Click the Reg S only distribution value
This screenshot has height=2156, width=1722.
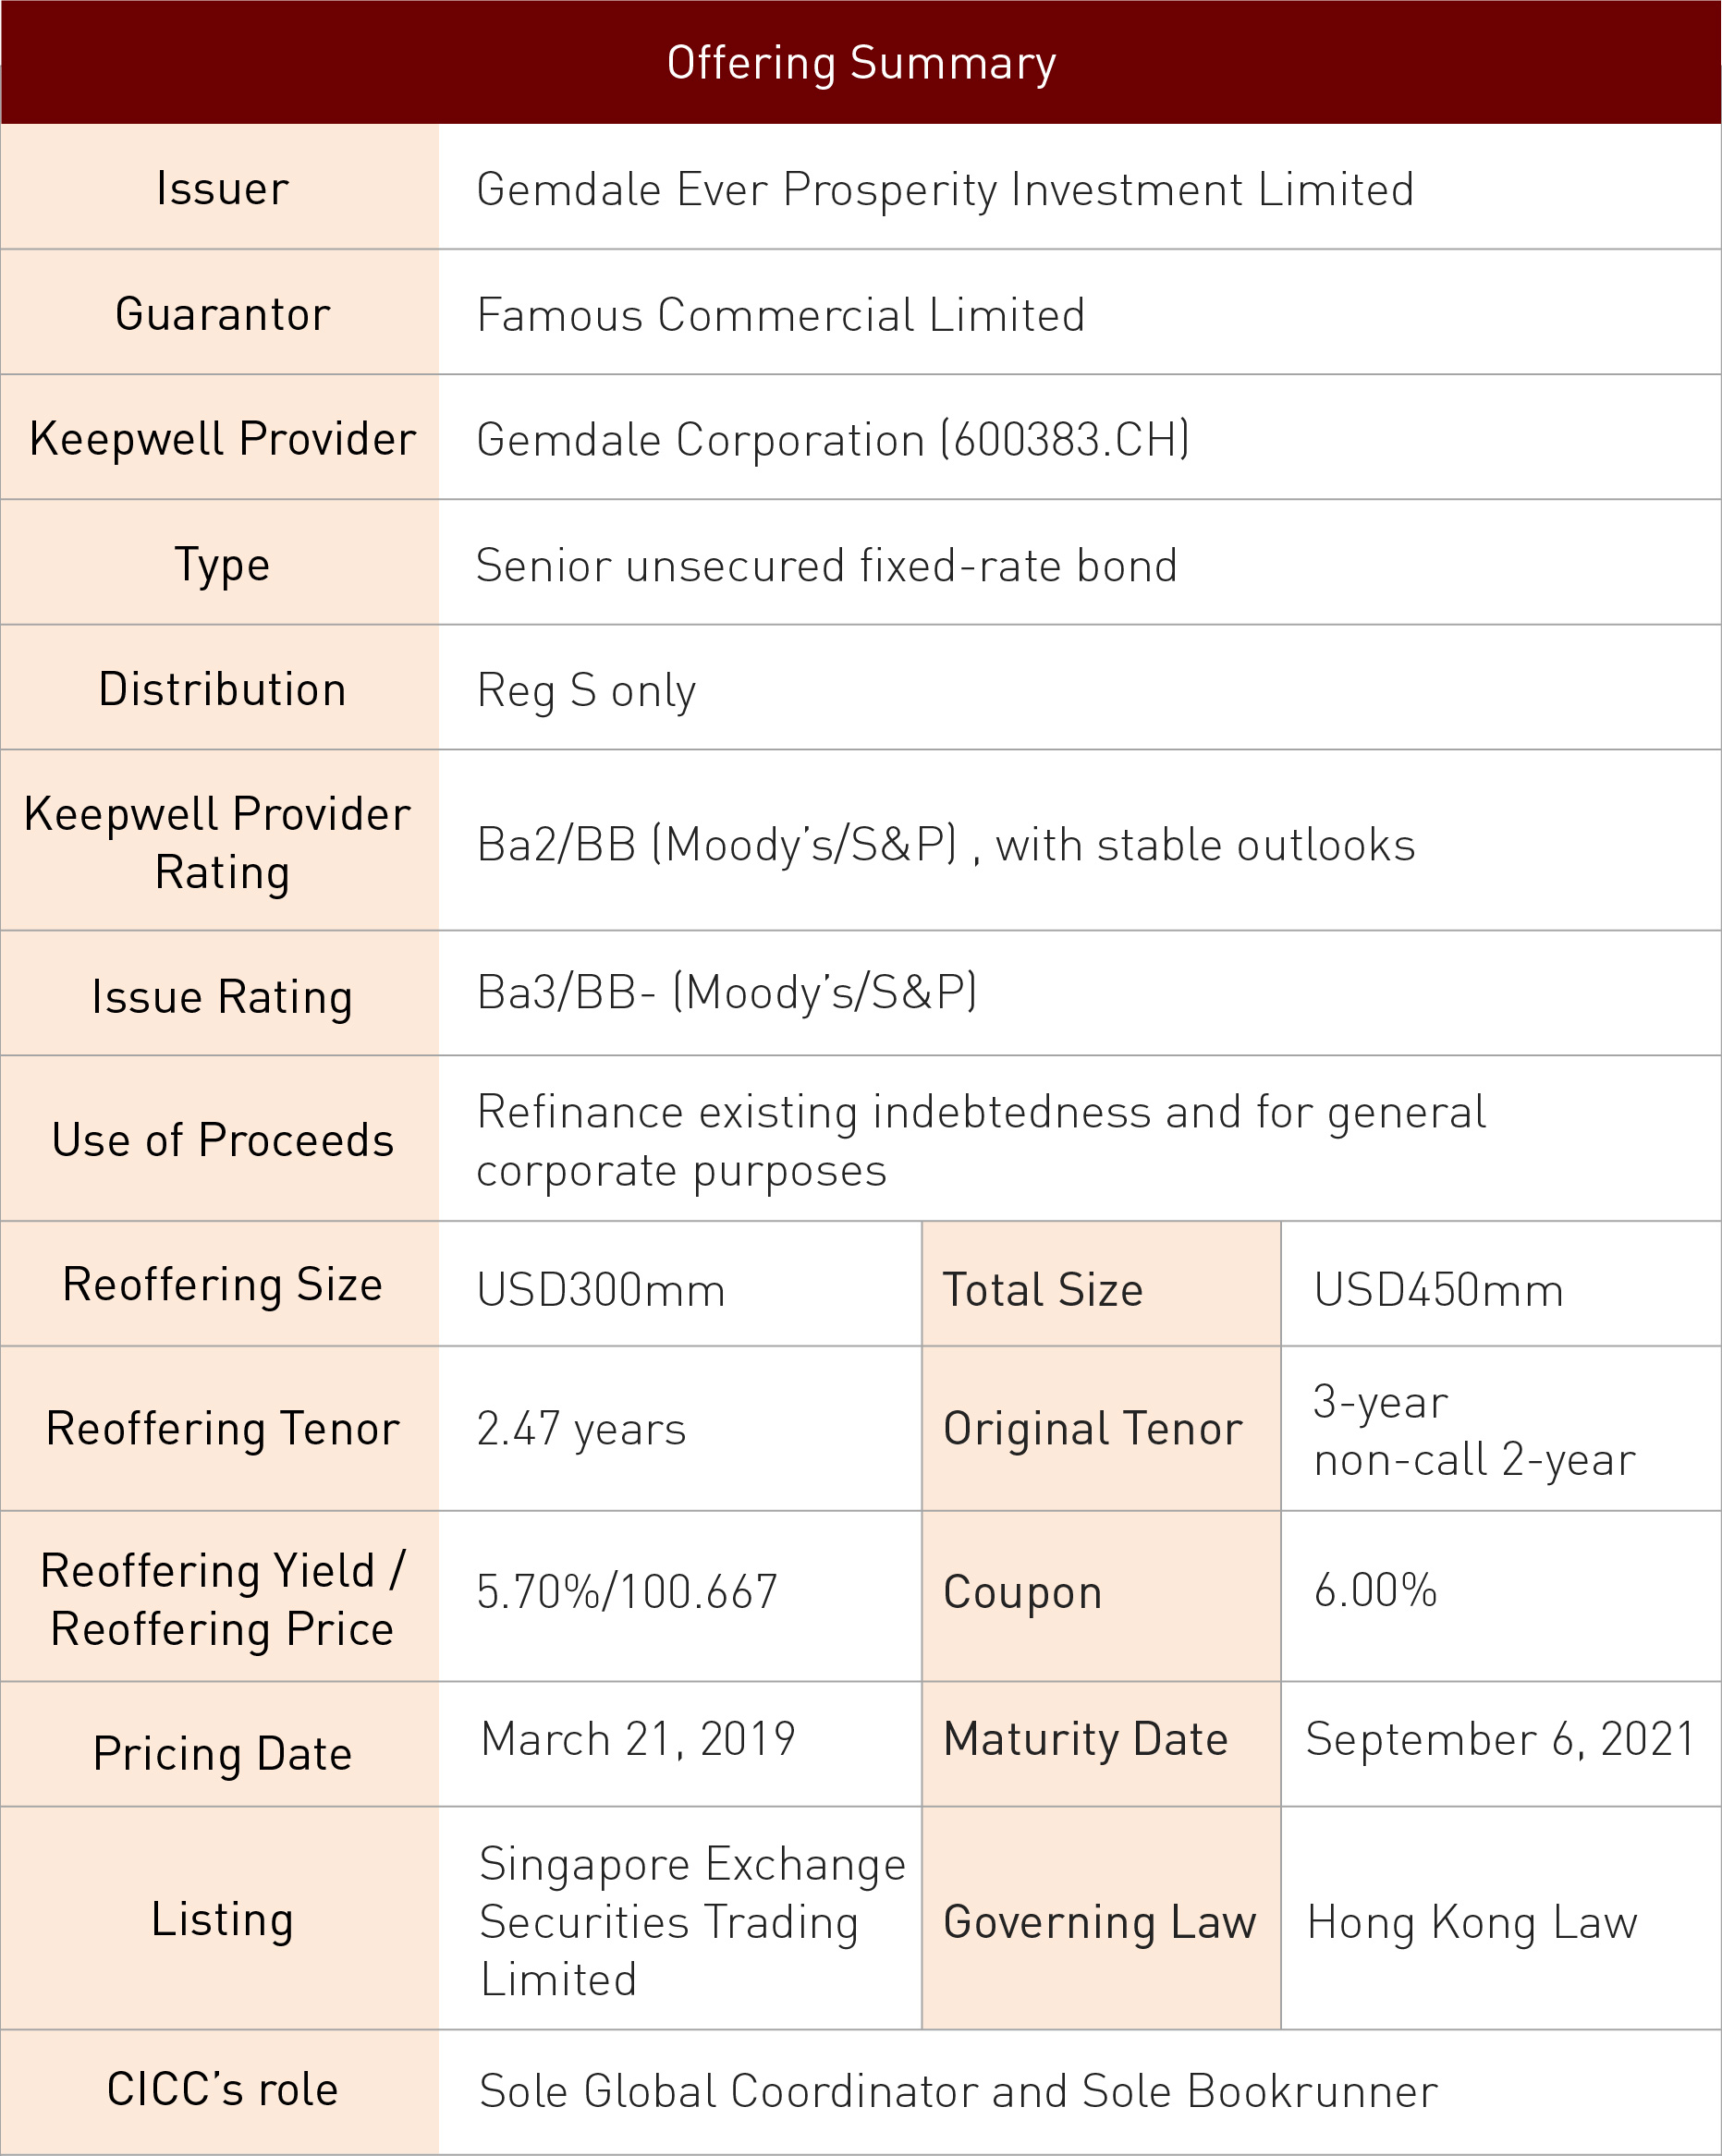pyautogui.click(x=586, y=691)
